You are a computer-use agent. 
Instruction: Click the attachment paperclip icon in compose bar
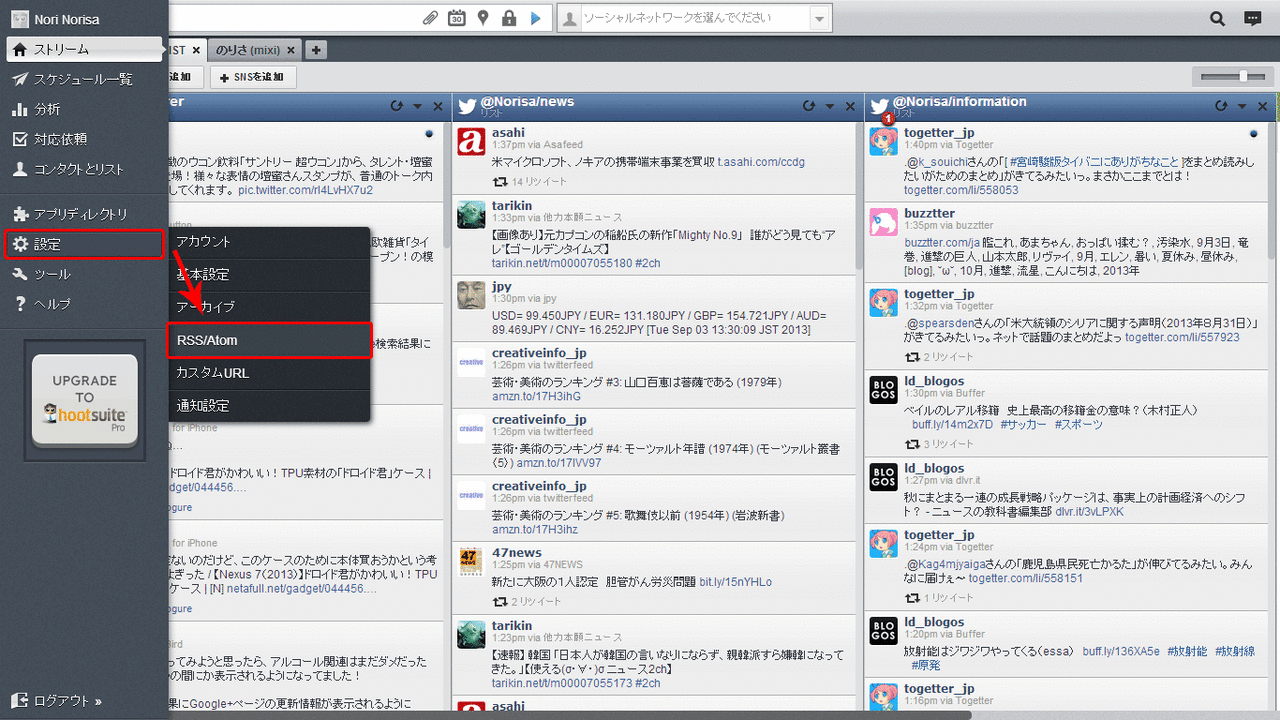pos(430,18)
